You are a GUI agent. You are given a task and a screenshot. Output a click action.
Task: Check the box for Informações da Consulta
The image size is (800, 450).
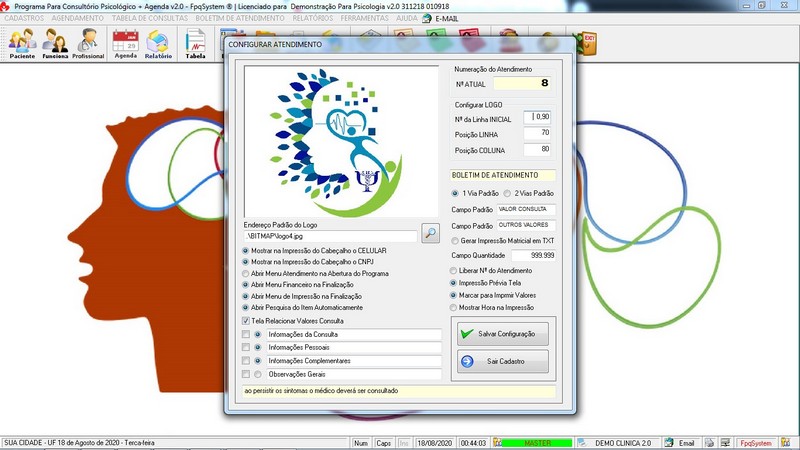pyautogui.click(x=246, y=334)
